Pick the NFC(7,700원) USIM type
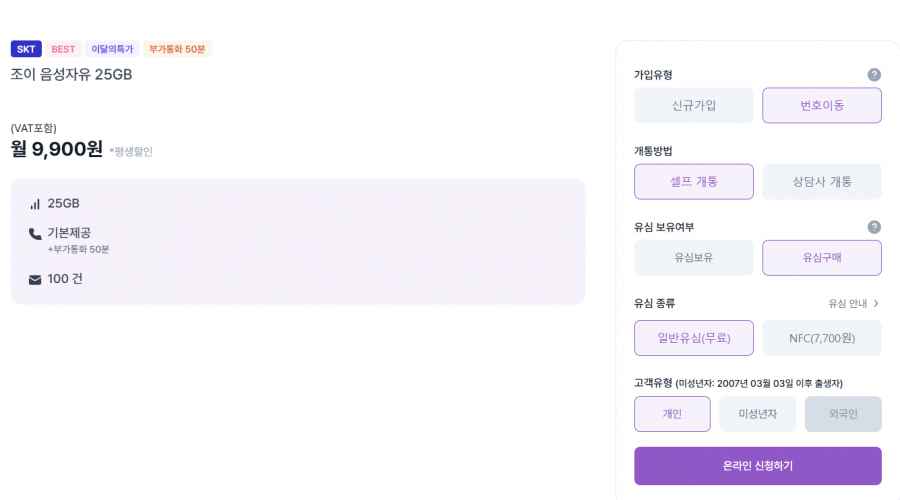Viewport: 900px width, 500px height. pos(822,338)
